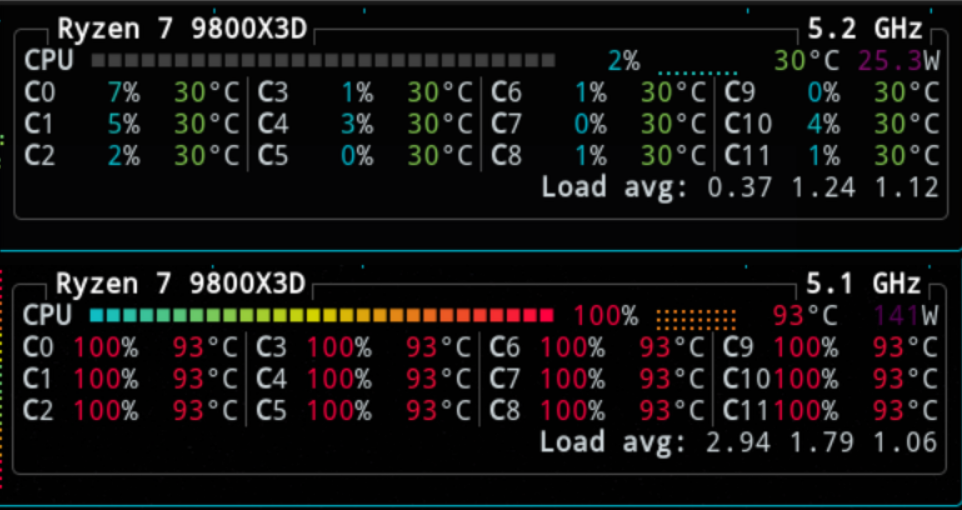This screenshot has width=962, height=510.
Task: Click the C10 core usage showing 4%
Action: tap(824, 125)
